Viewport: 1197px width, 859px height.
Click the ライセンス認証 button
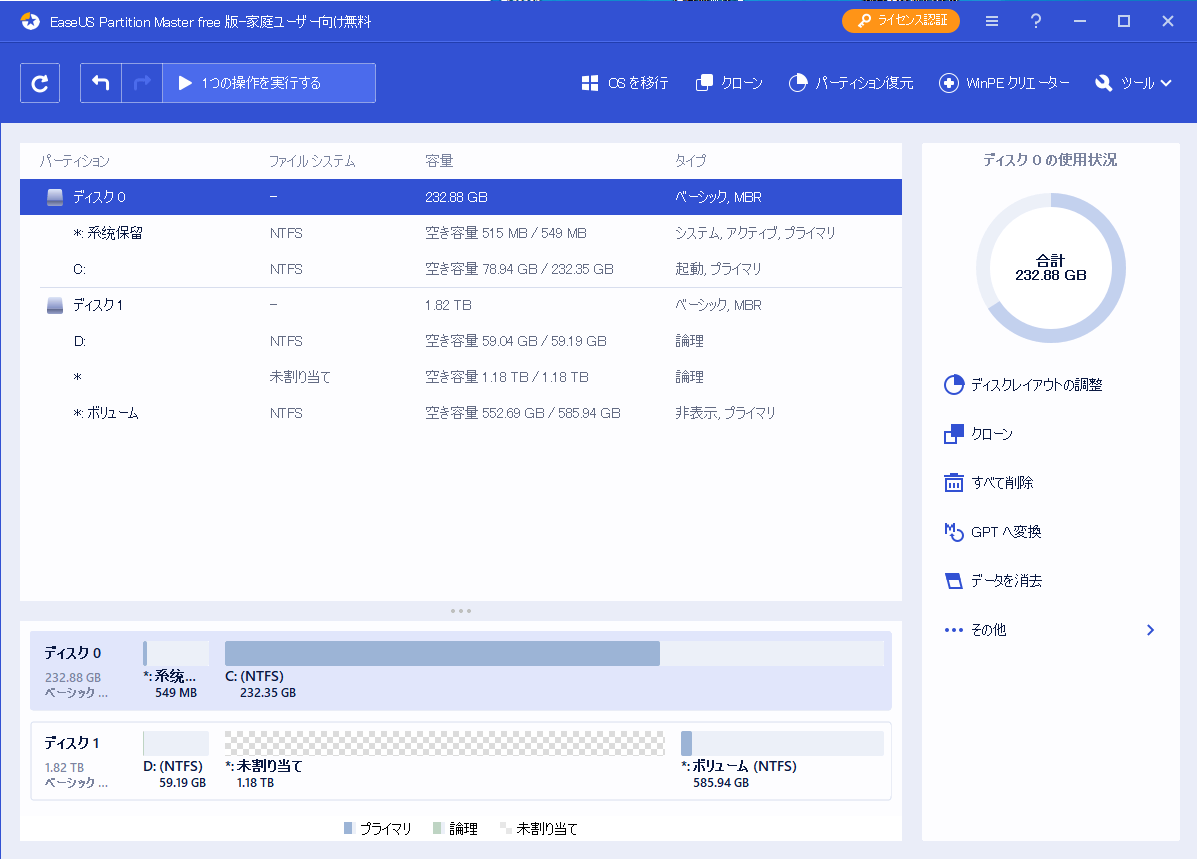point(901,21)
